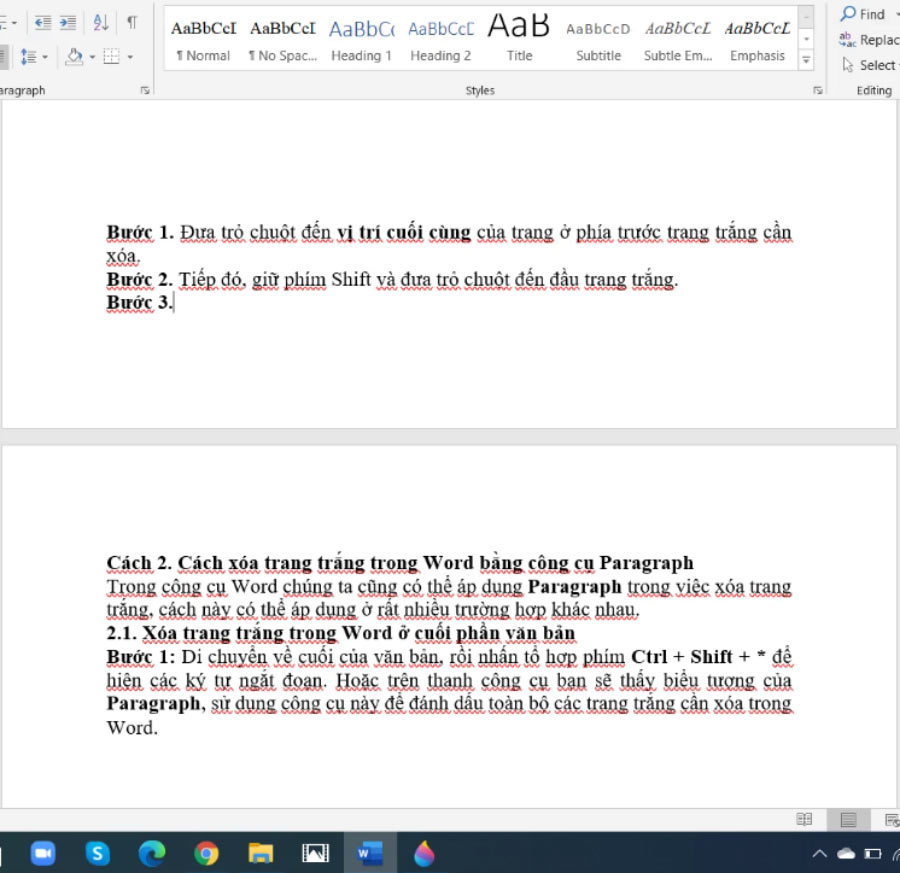Click the Borders icon
Screen dimensions: 900x873
[110, 56]
